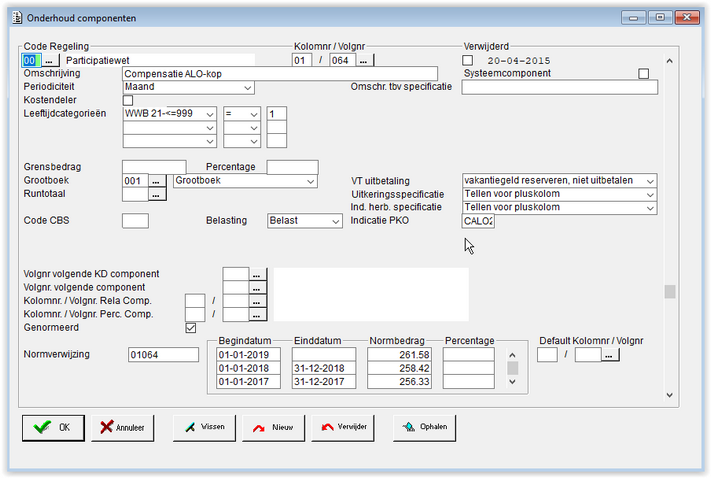Click the Volgnr field containing 064
711x478 pixels.
point(343,60)
